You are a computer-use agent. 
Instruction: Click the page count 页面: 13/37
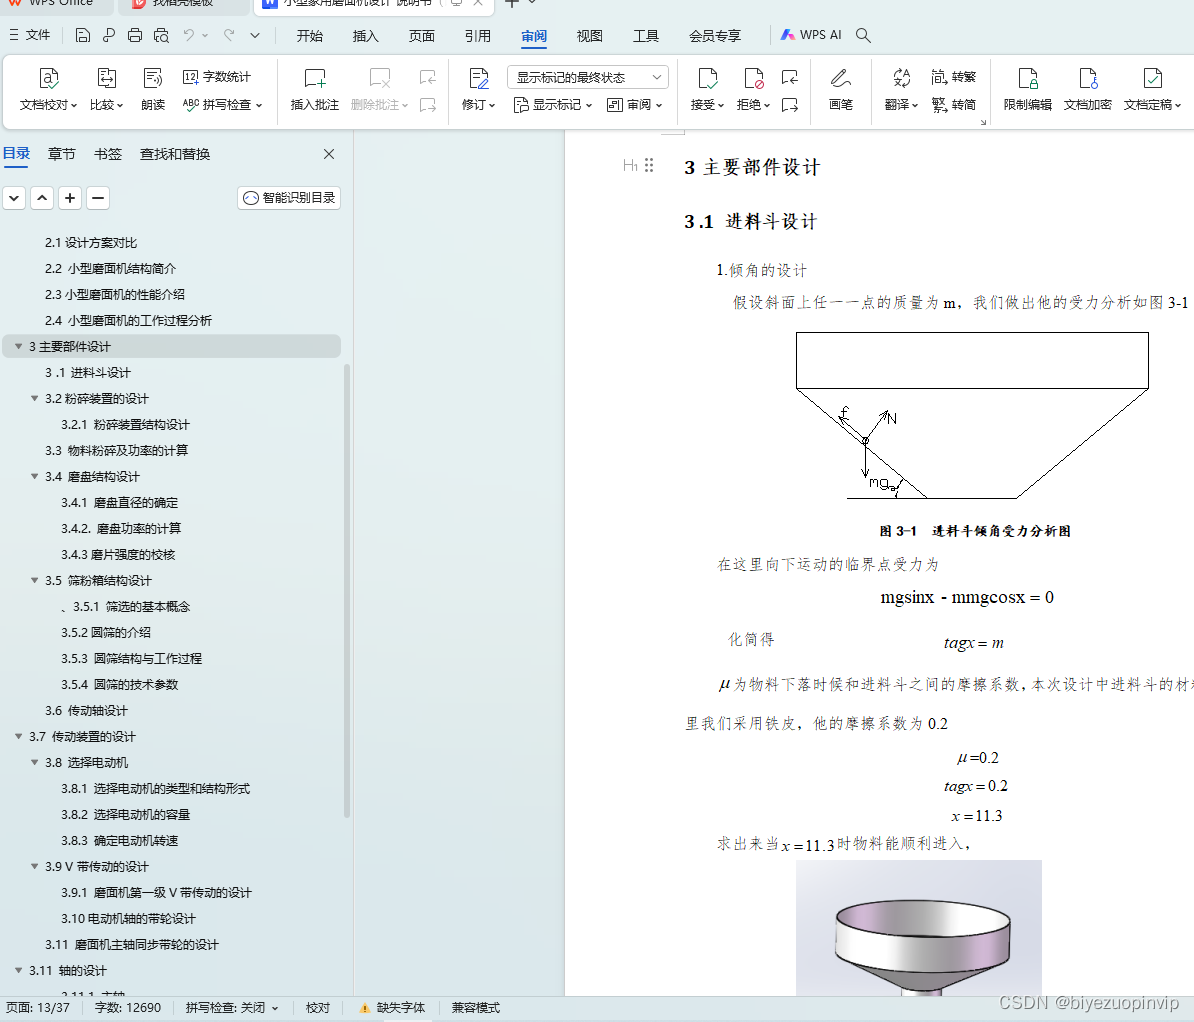[38, 1008]
